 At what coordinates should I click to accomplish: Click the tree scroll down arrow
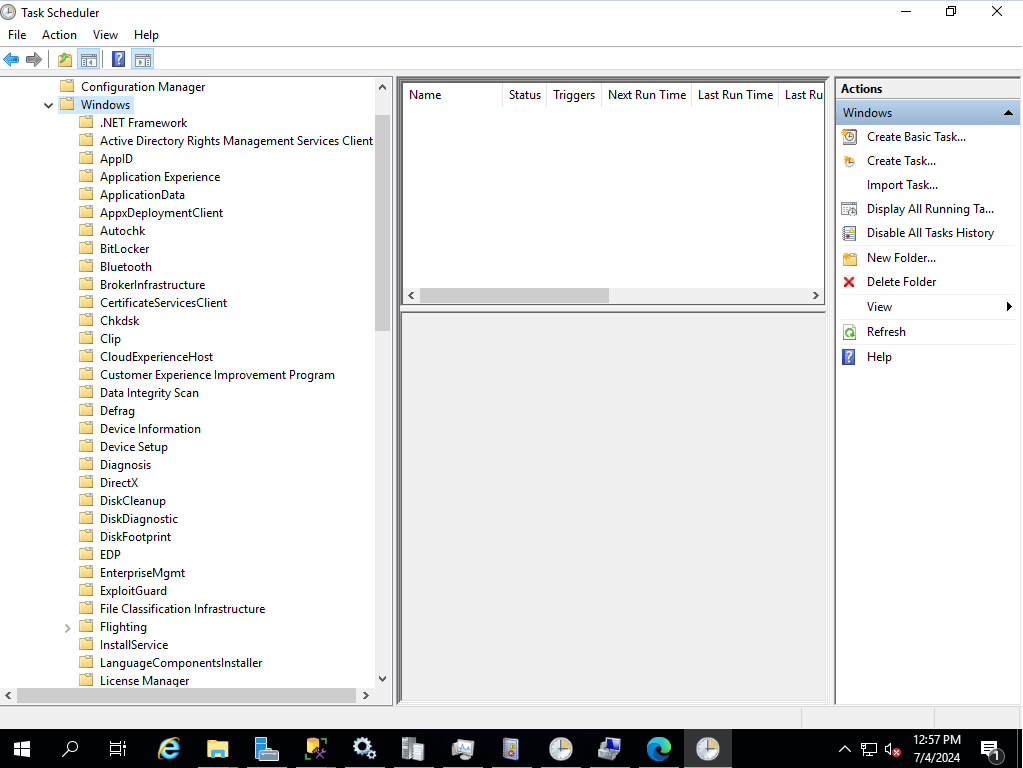tap(382, 679)
